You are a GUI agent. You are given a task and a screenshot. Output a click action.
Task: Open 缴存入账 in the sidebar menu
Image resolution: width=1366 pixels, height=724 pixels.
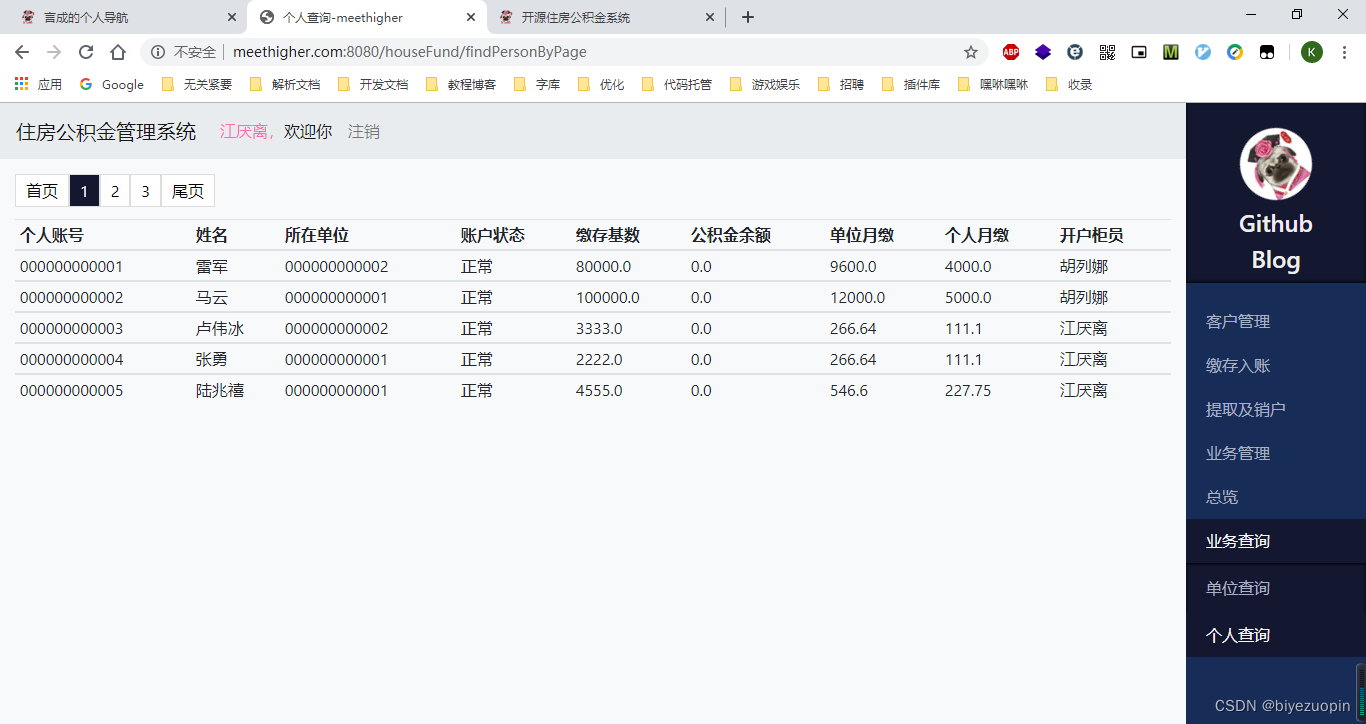(x=1238, y=366)
